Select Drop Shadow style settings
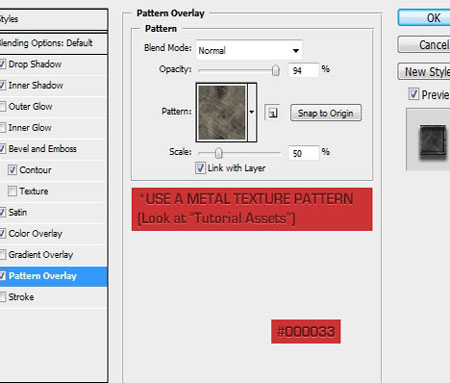This screenshot has width=450, height=383. pyautogui.click(x=35, y=64)
